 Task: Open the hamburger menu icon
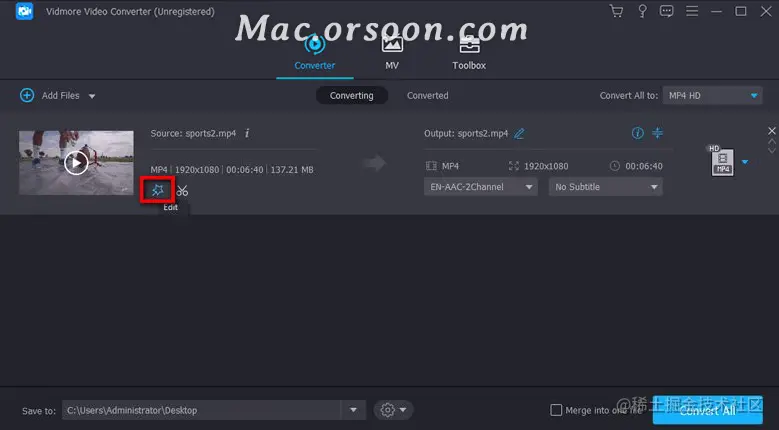(692, 11)
